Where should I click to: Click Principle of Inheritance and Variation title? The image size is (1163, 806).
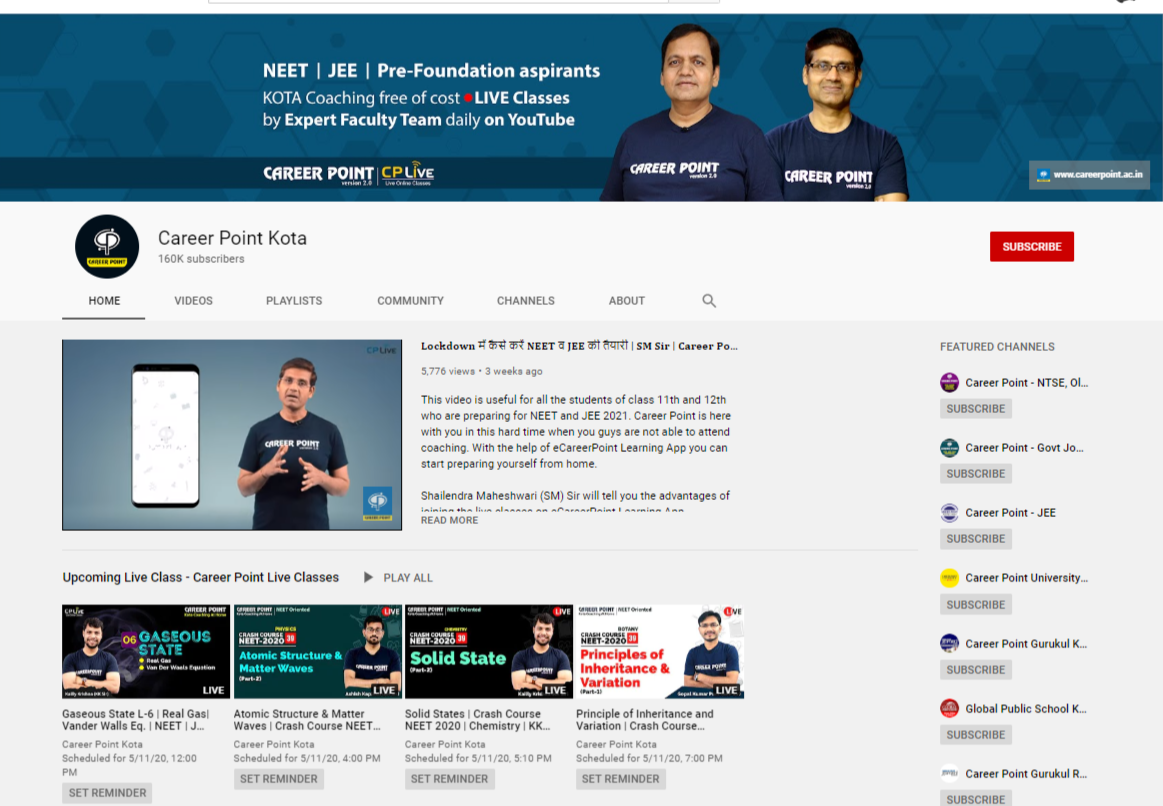[x=645, y=720]
